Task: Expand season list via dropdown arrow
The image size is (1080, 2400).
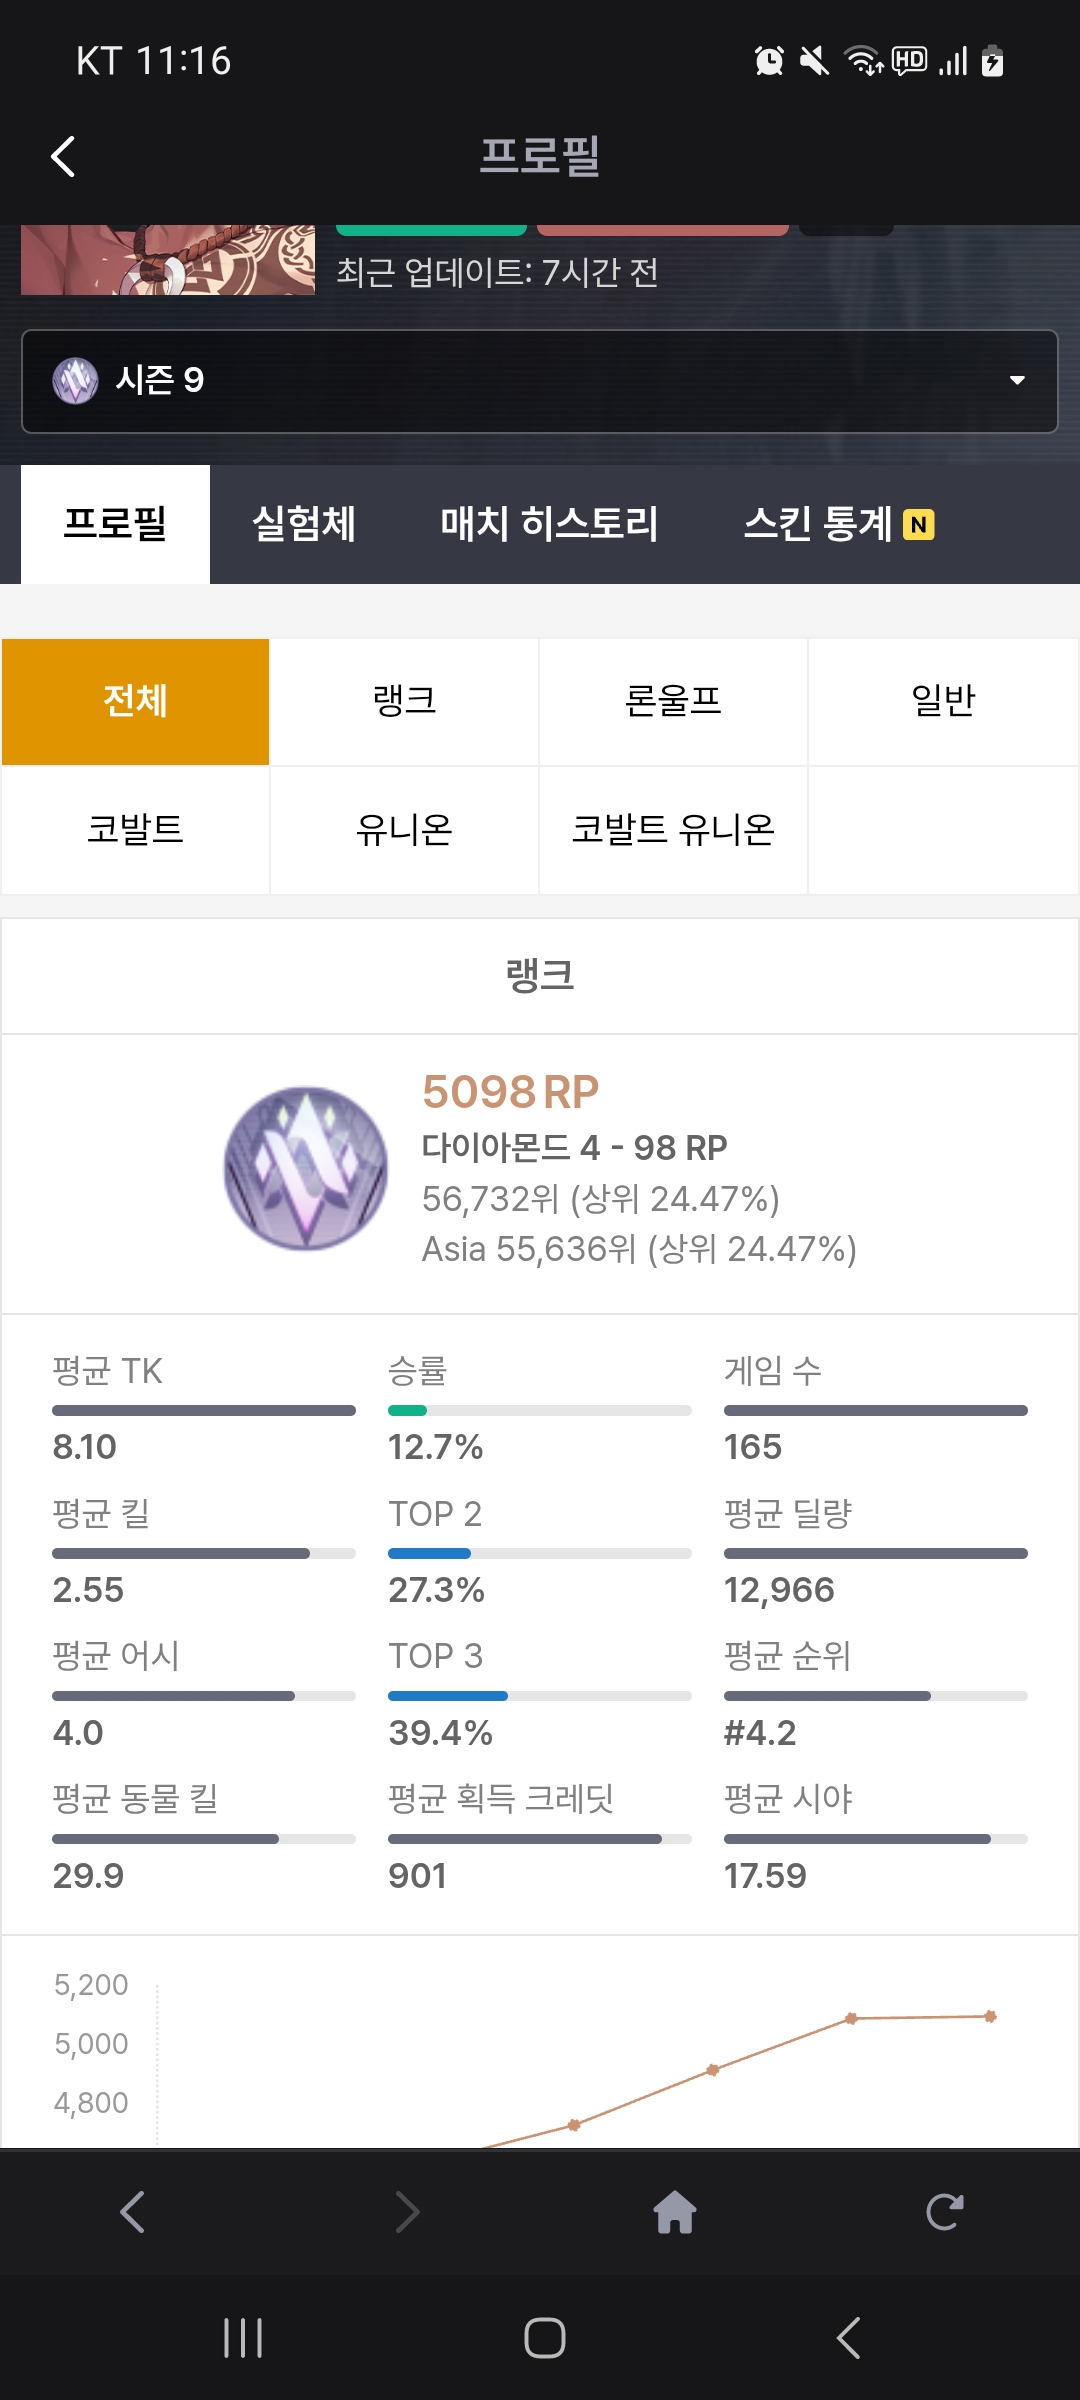Action: (x=1017, y=381)
